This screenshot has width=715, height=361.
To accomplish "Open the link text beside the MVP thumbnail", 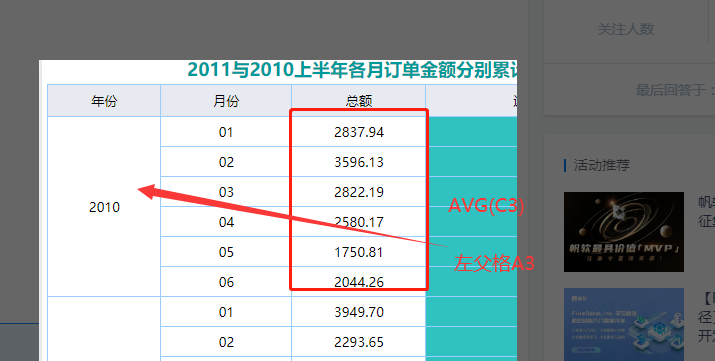I will 706,211.
